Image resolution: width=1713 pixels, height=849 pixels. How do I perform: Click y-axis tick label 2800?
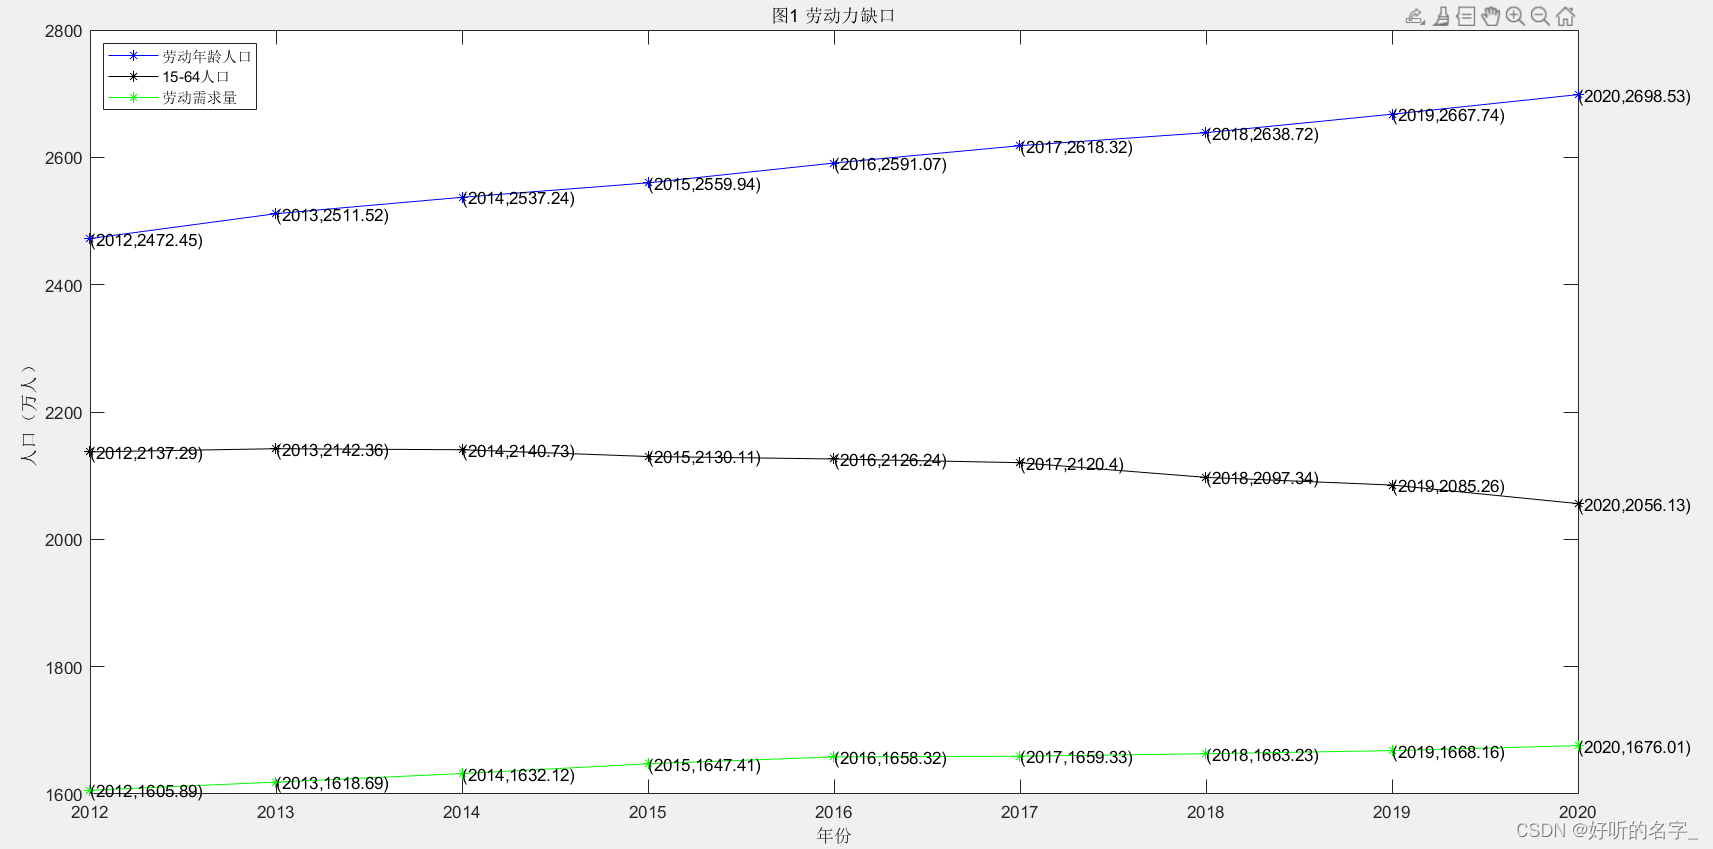[64, 31]
